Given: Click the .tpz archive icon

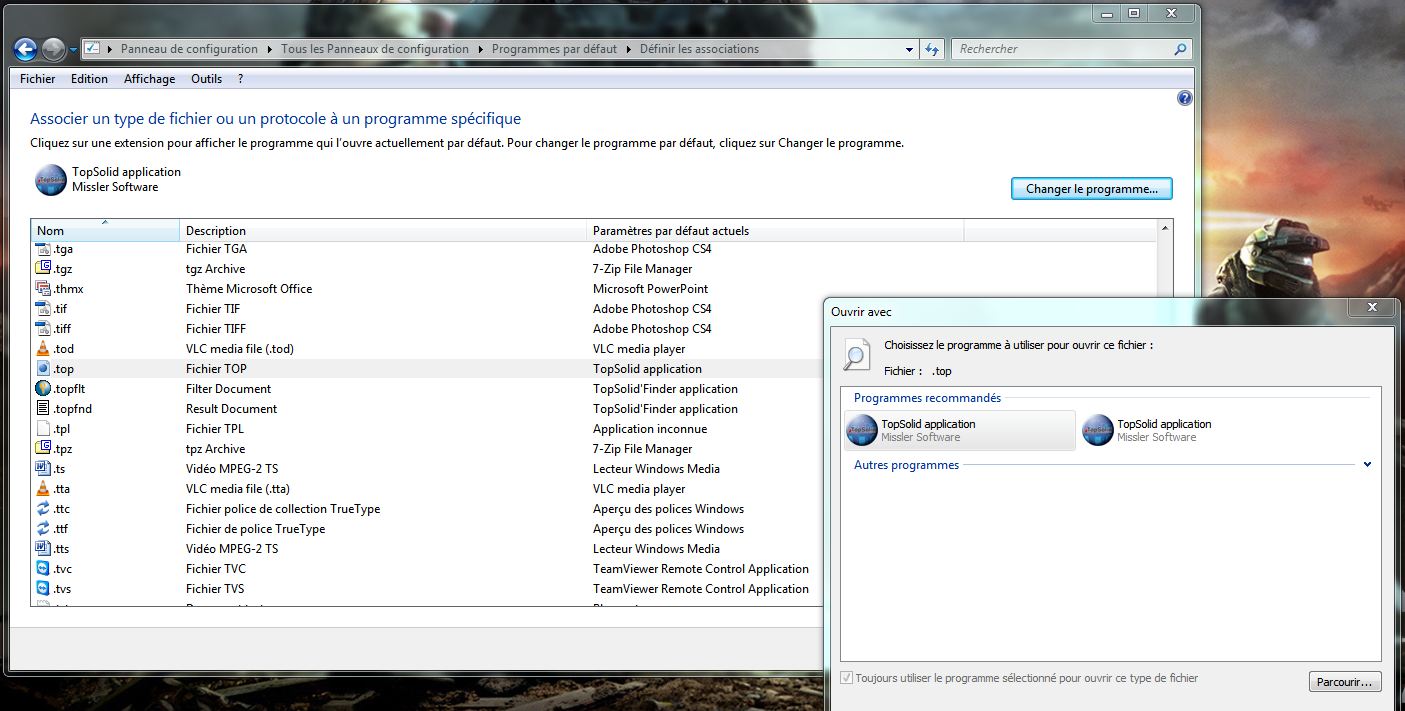Looking at the screenshot, I should point(43,449).
